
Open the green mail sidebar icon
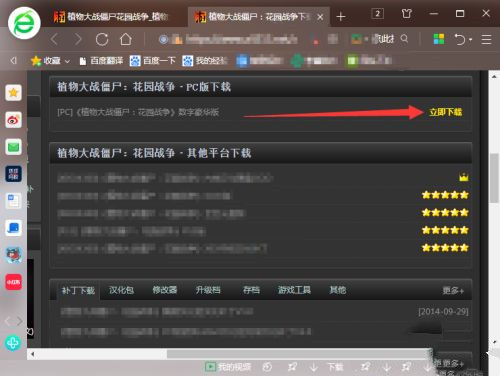pos(13,147)
